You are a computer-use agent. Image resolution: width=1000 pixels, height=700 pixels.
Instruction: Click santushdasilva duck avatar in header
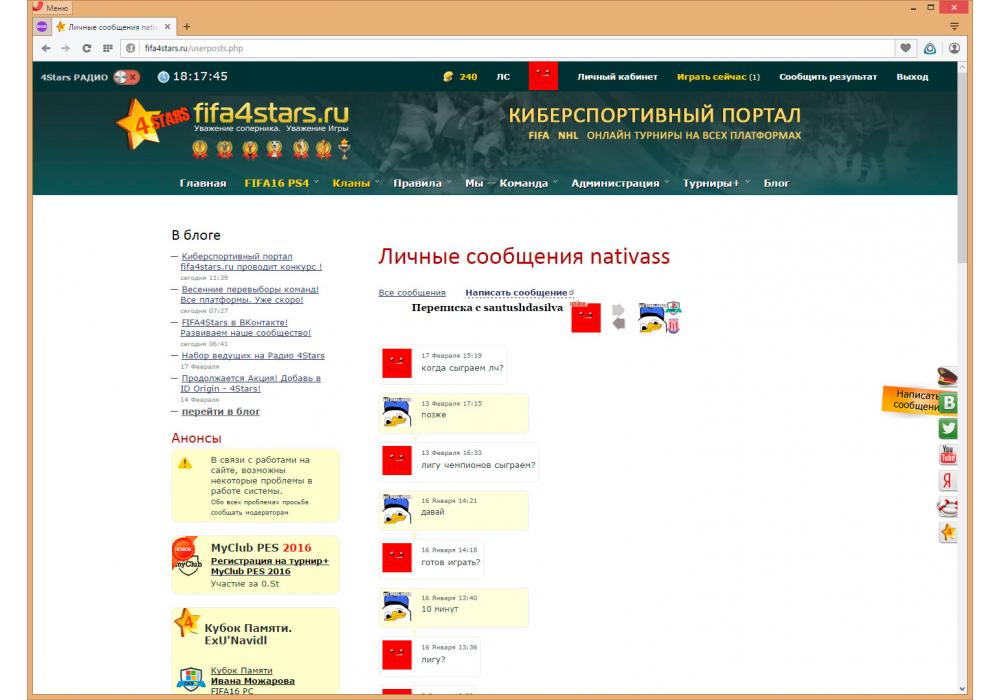point(651,318)
